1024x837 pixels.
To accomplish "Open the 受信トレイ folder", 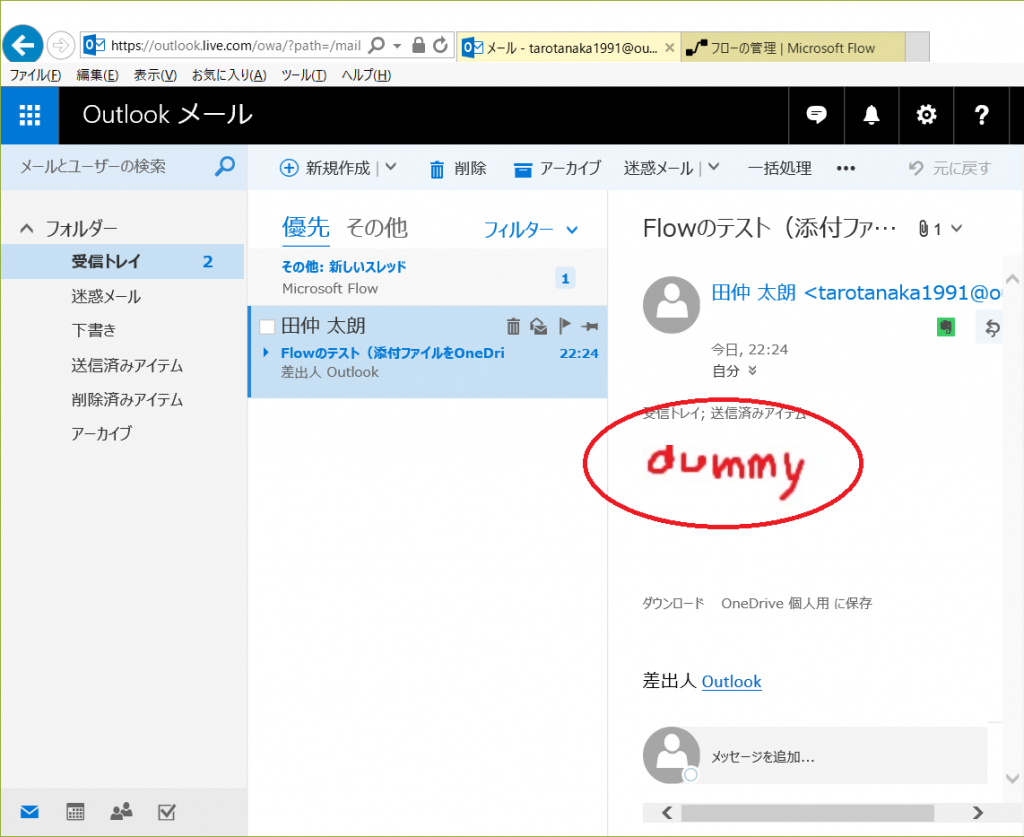I will point(123,262).
